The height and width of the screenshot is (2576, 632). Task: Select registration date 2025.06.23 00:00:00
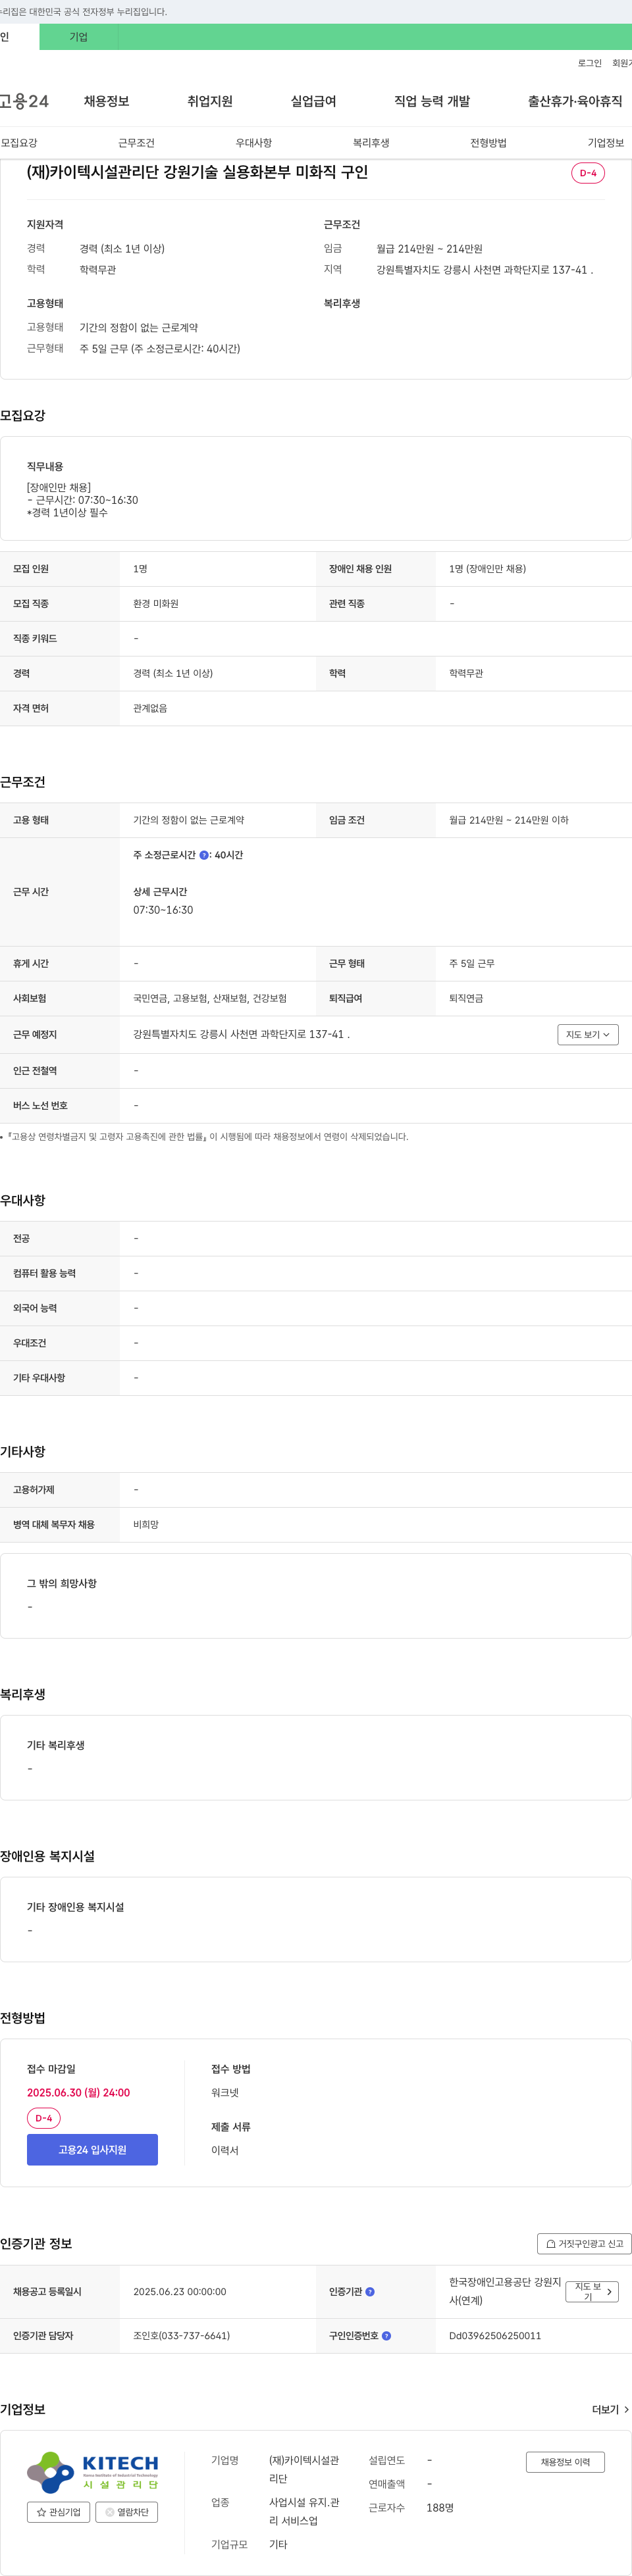click(x=180, y=2291)
